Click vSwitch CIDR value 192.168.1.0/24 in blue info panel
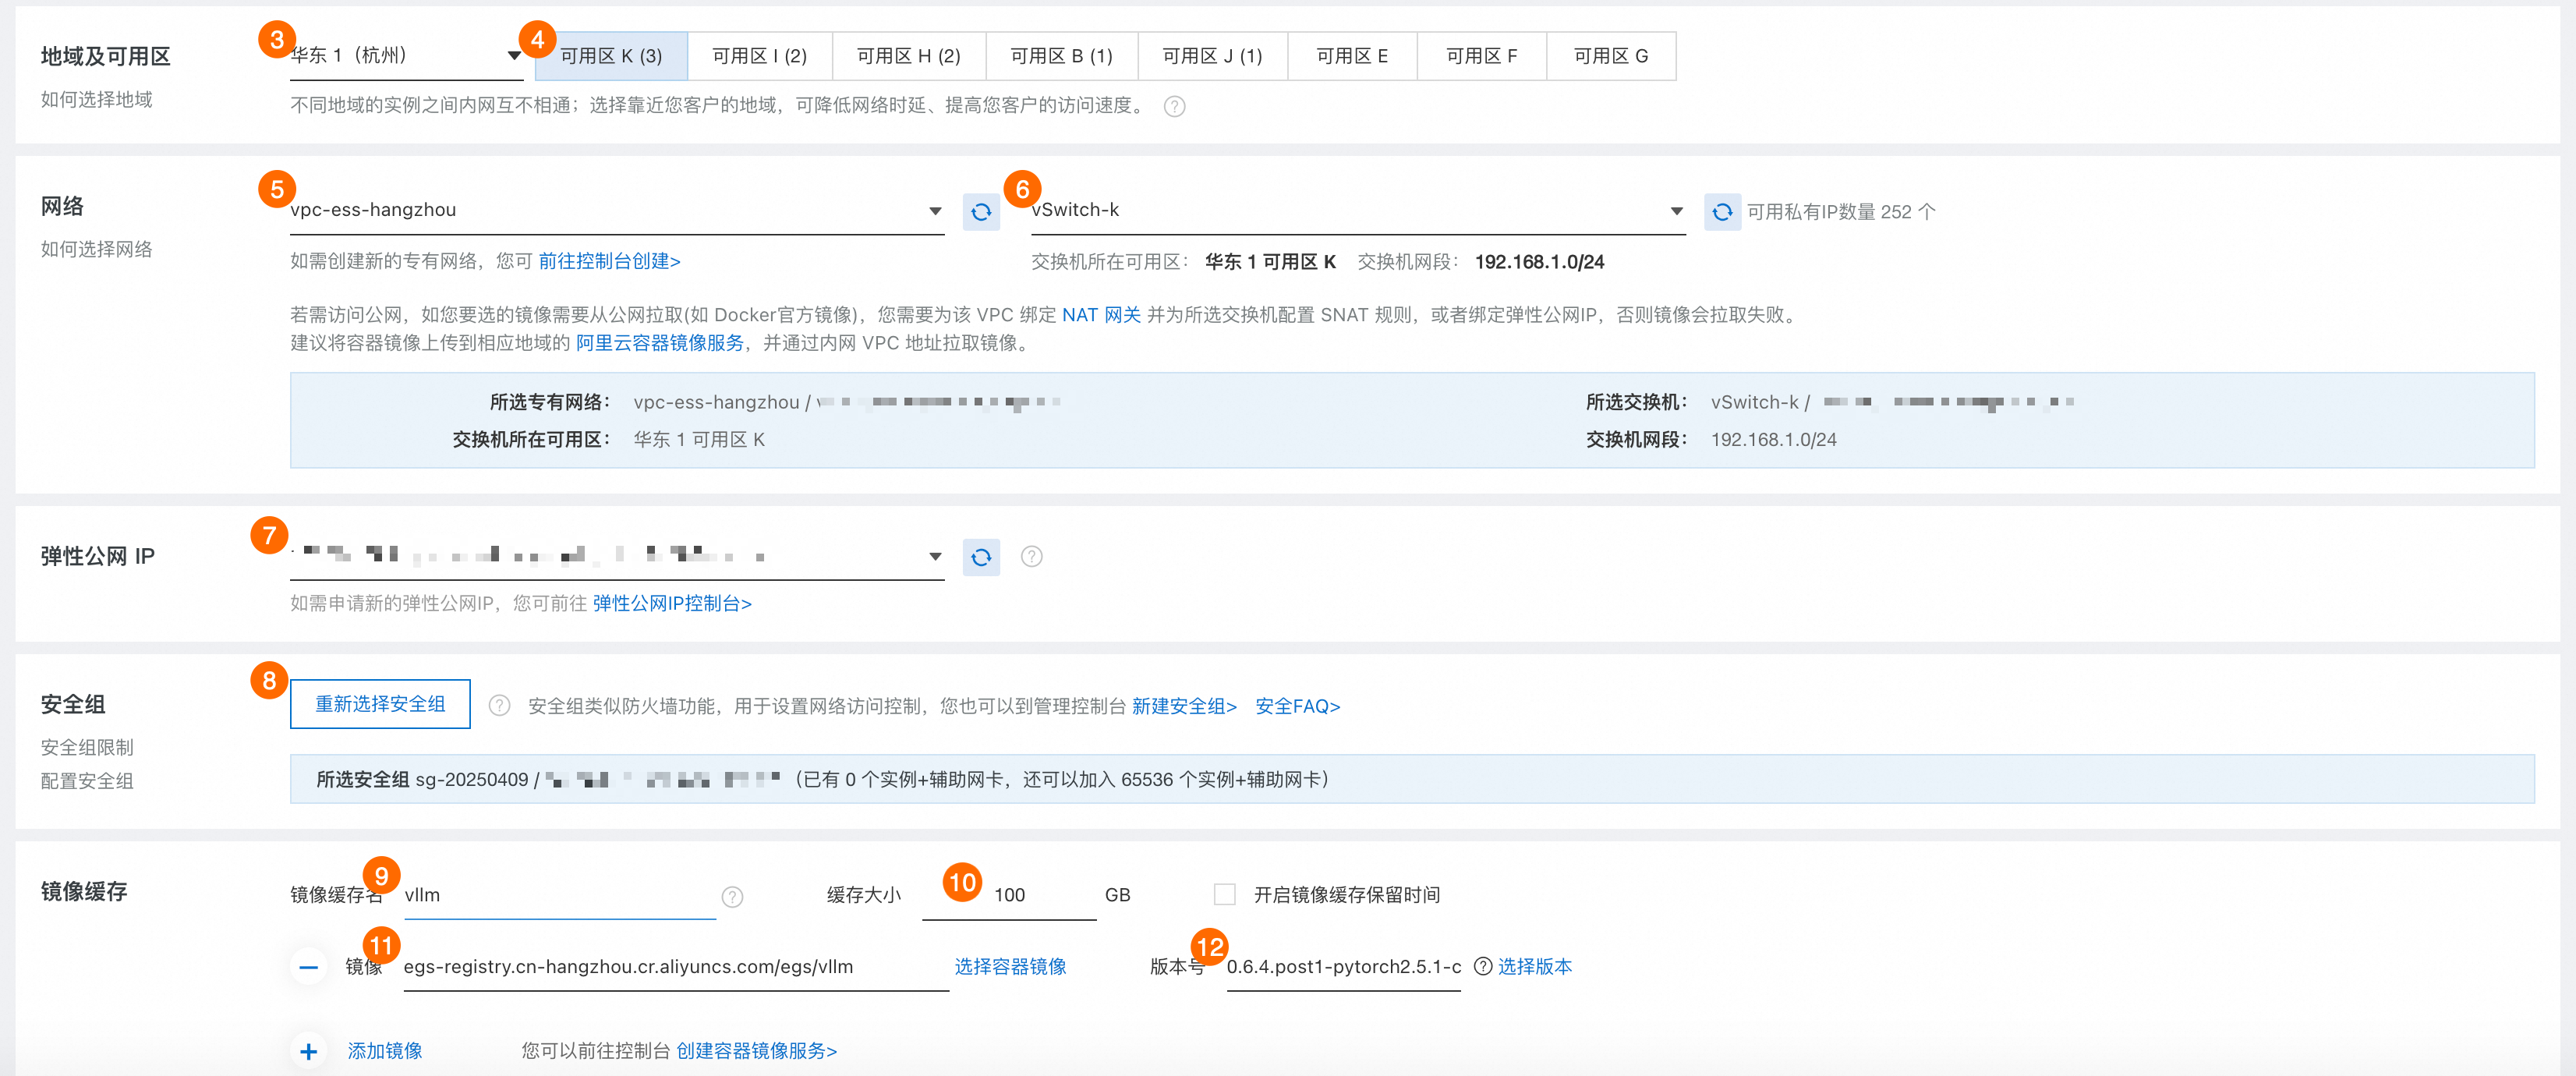 click(x=1773, y=440)
